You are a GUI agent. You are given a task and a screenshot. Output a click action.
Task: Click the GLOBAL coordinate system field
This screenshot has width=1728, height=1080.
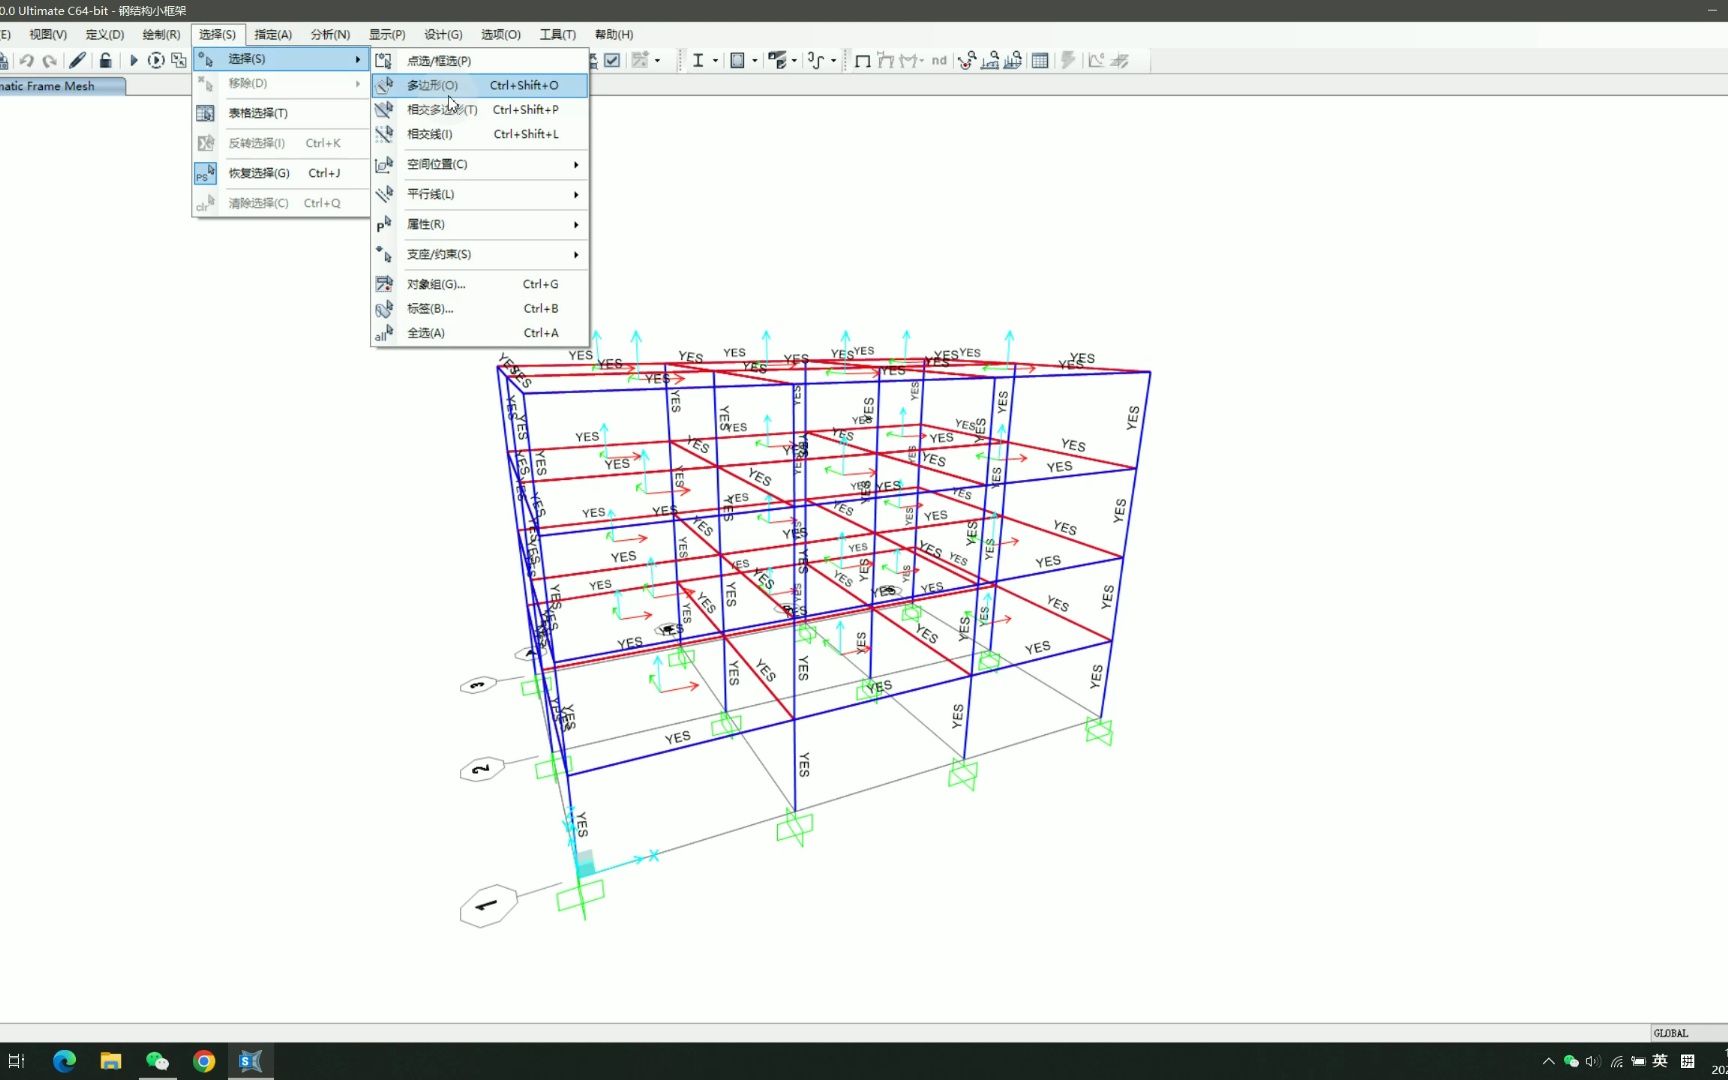[1671, 1033]
